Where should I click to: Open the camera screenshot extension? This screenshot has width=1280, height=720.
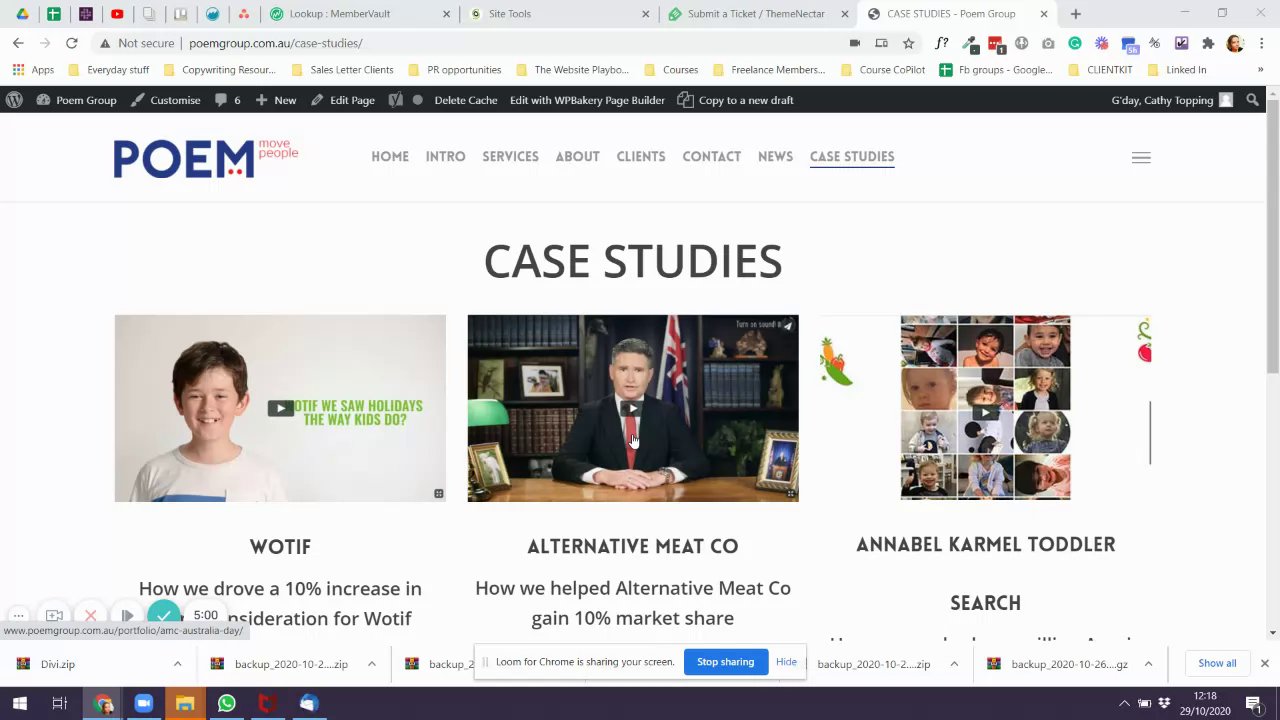point(1048,43)
